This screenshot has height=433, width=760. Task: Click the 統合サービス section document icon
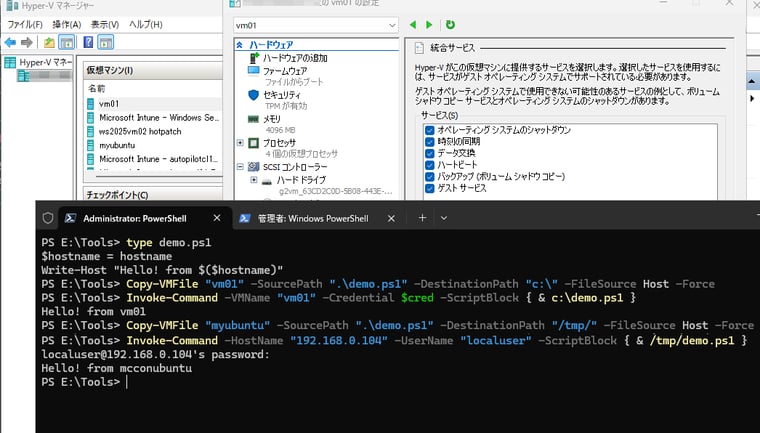pyautogui.click(x=419, y=48)
